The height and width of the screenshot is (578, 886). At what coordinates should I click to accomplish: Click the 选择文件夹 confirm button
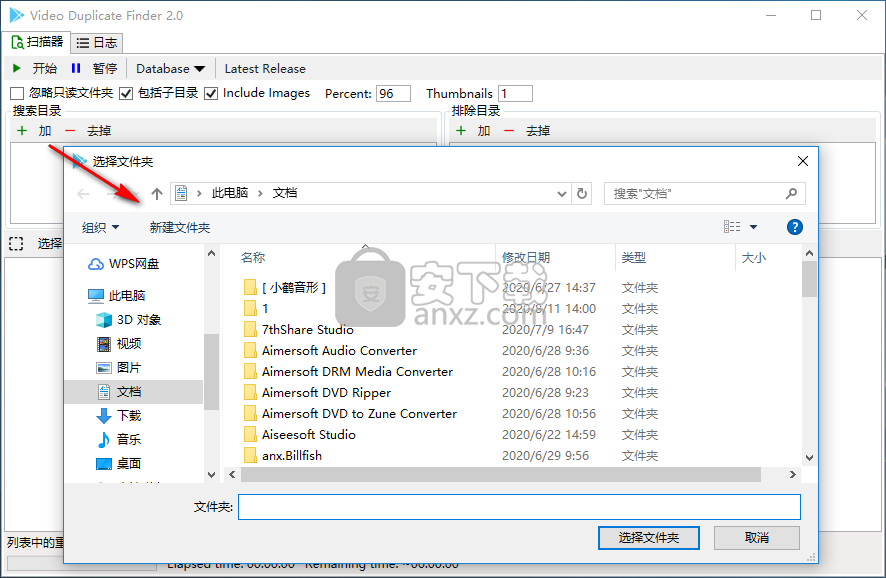pos(648,537)
